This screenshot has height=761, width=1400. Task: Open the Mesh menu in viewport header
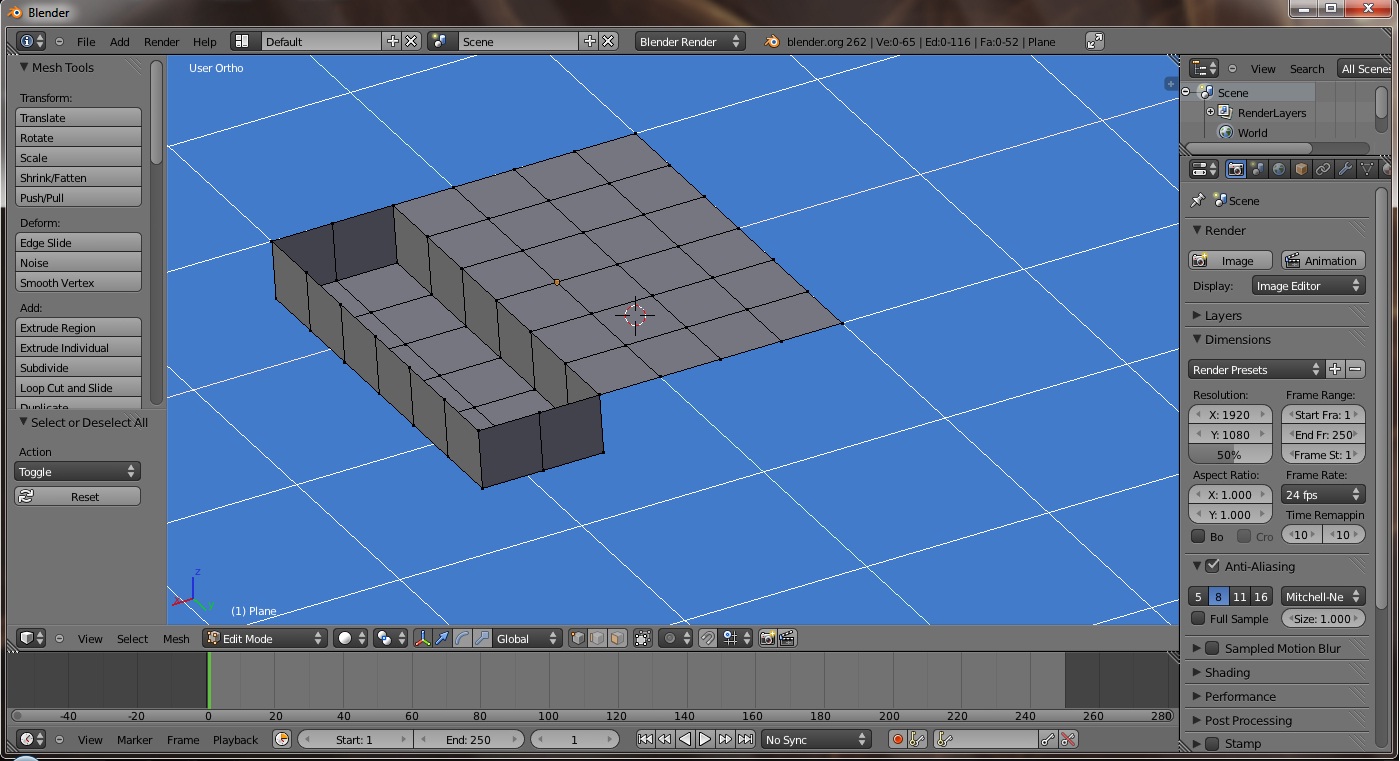176,639
